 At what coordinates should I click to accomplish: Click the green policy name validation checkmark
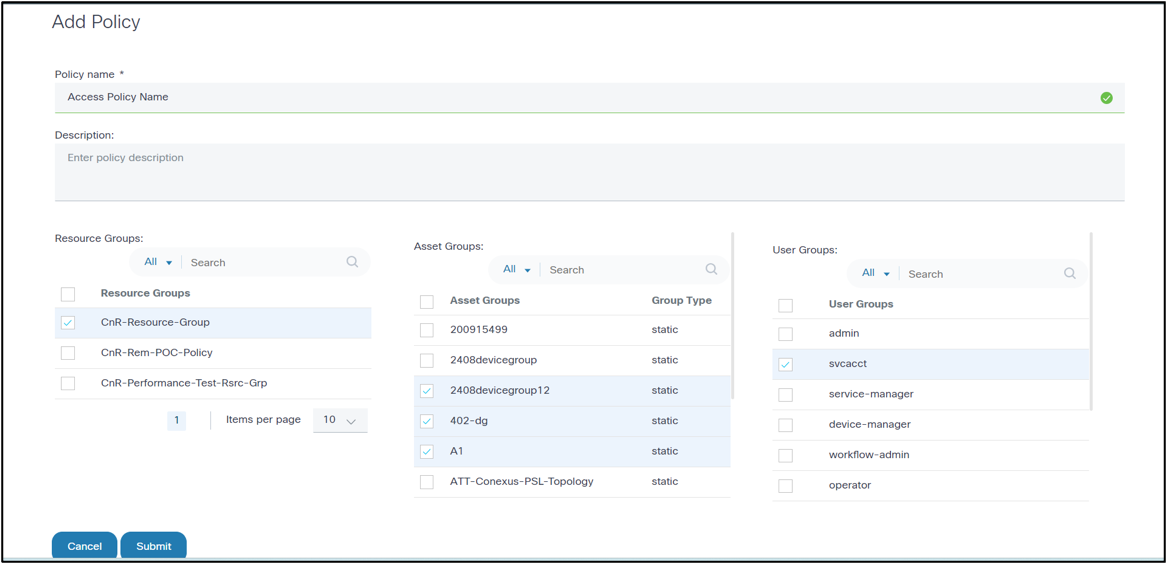click(1106, 98)
